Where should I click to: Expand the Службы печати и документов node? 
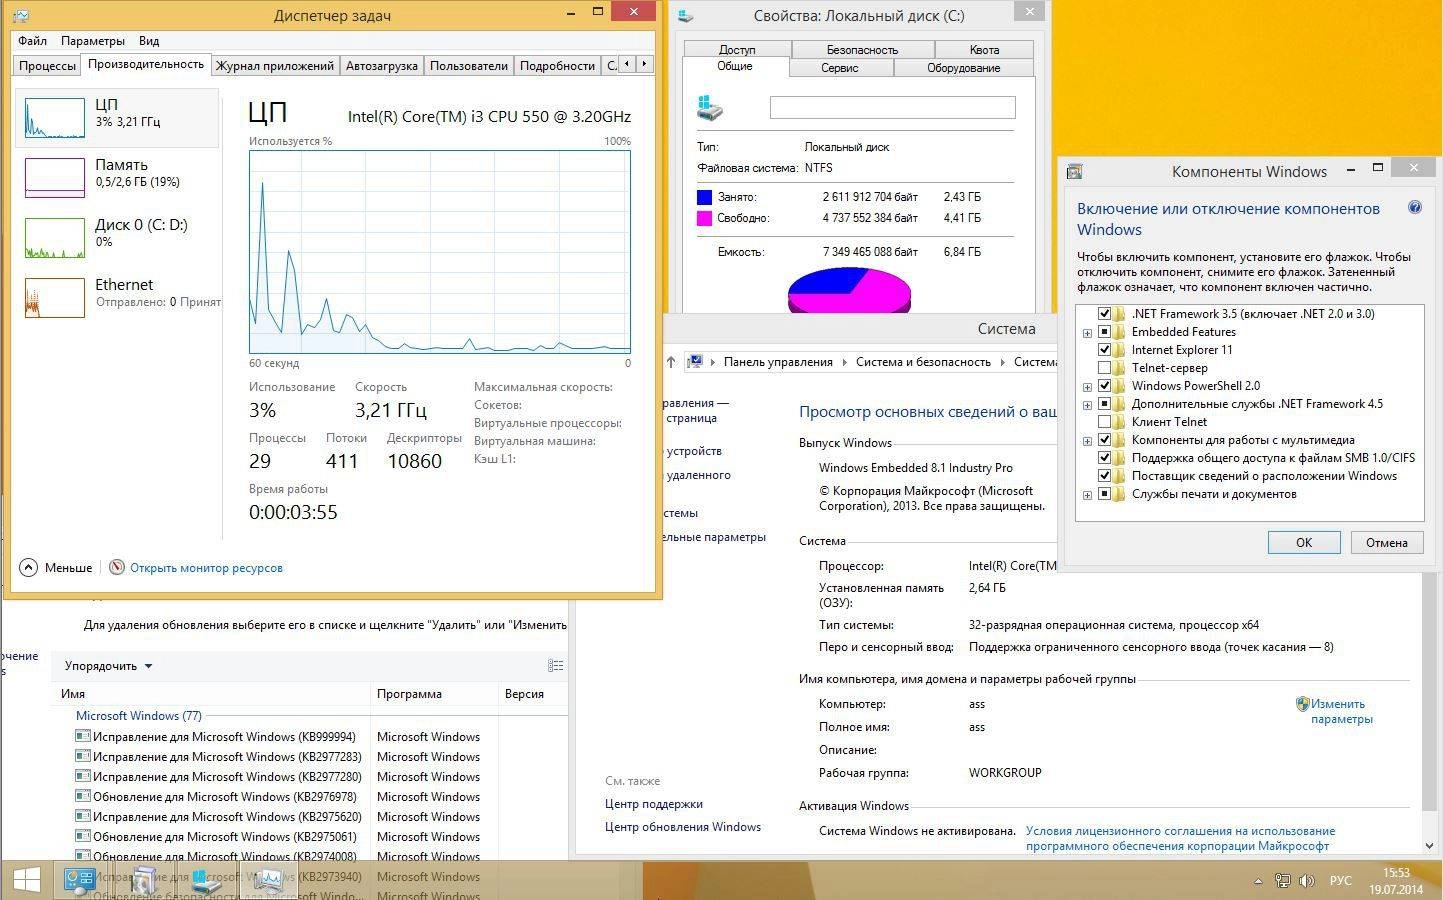click(1087, 495)
